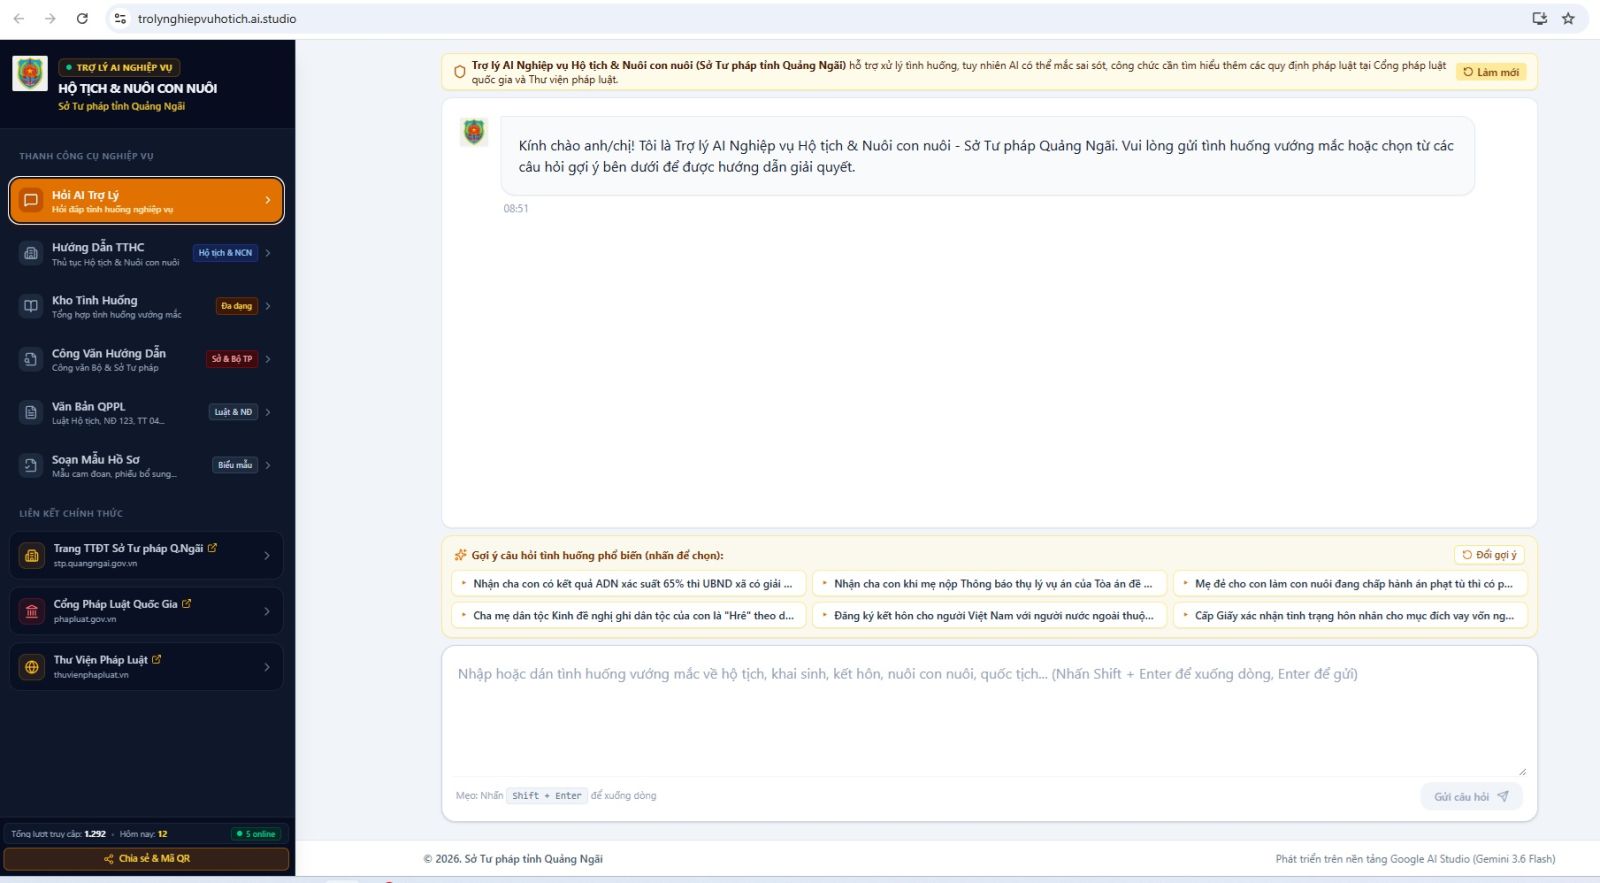Click the Hướng Dẫn TTHC building icon

(31, 253)
